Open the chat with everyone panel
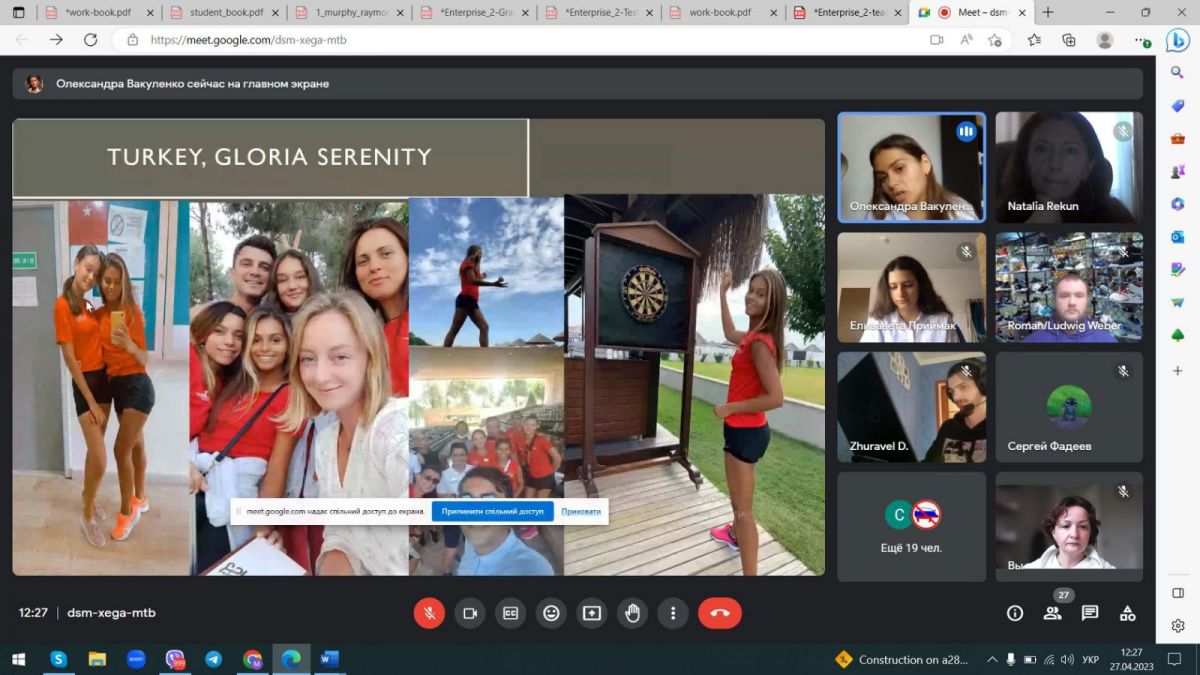The height and width of the screenshot is (675, 1200). pos(1090,613)
